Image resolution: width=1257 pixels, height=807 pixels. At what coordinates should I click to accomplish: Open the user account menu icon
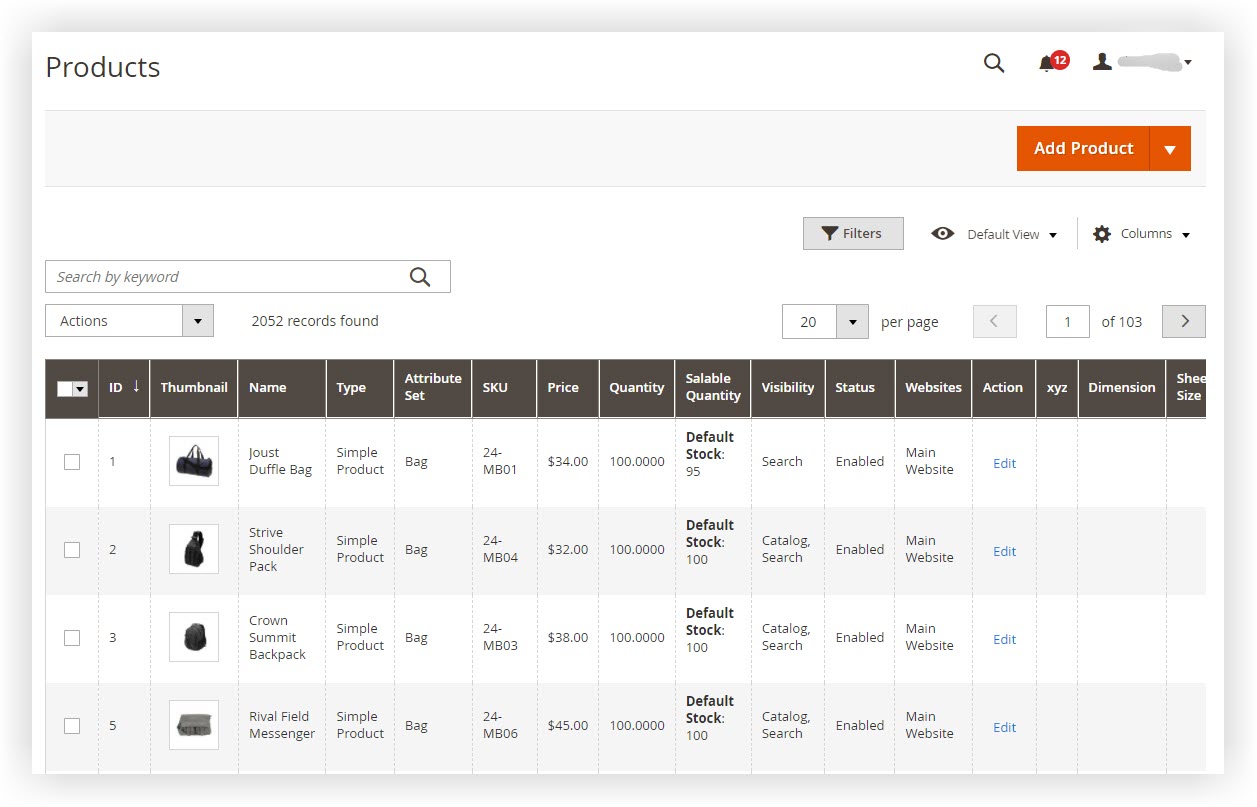[x=1102, y=62]
